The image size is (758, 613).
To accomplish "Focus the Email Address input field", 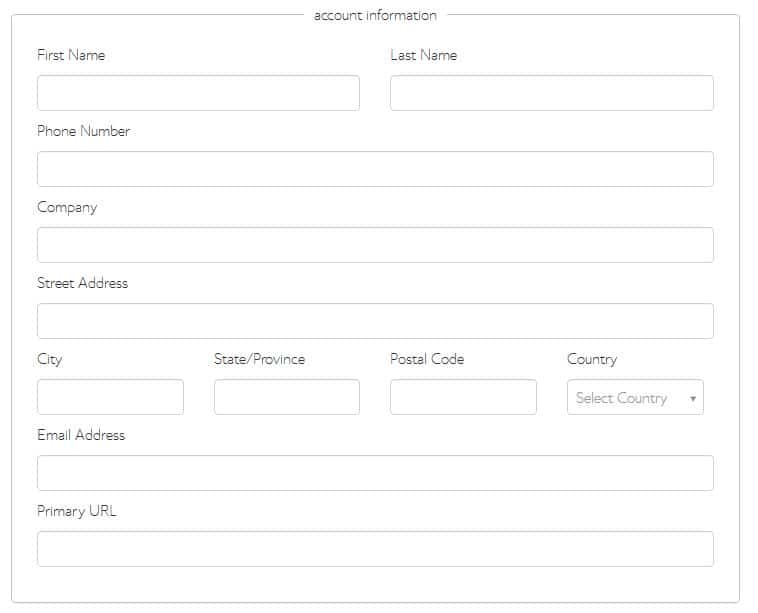I will coord(375,473).
